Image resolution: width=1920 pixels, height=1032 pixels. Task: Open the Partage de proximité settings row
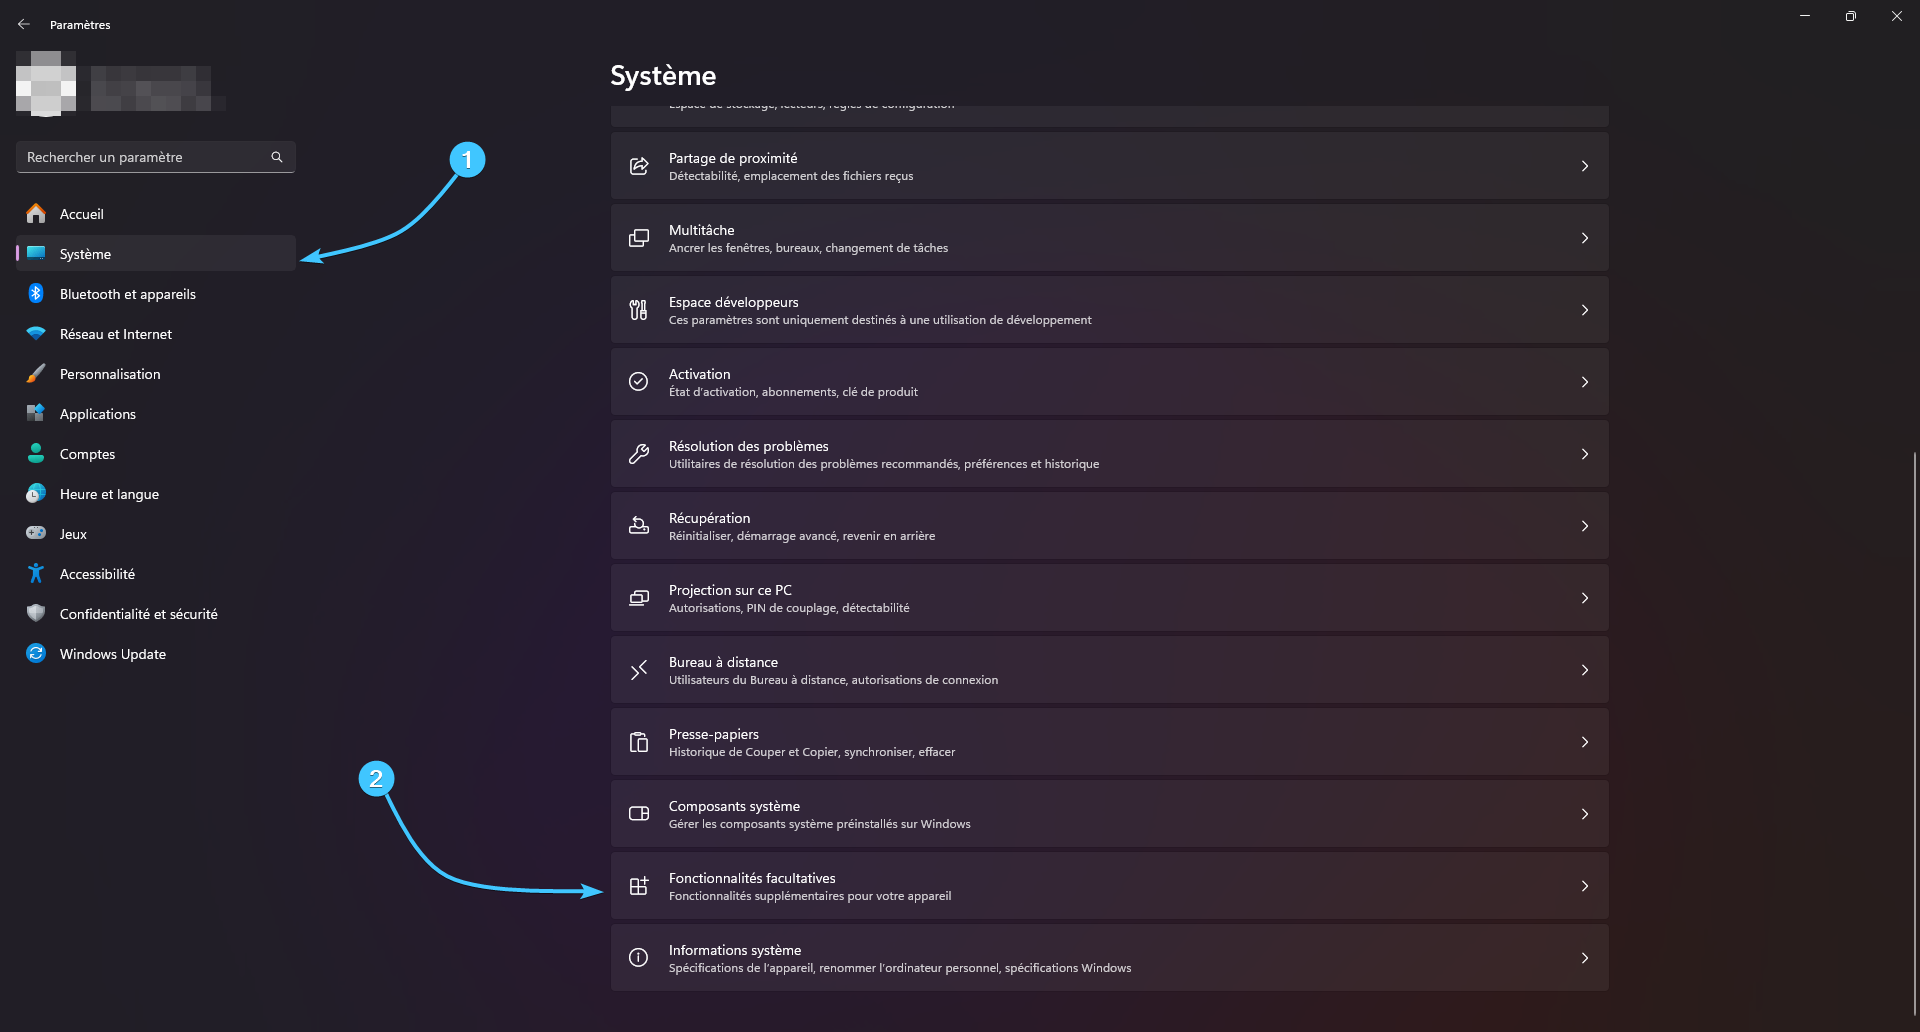(1109, 166)
